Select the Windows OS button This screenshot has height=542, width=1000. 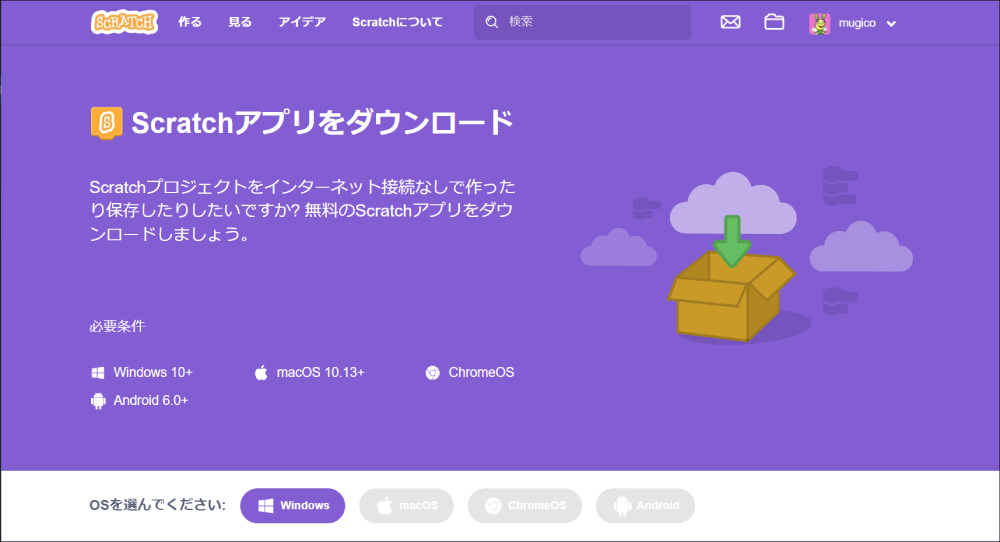coord(293,506)
